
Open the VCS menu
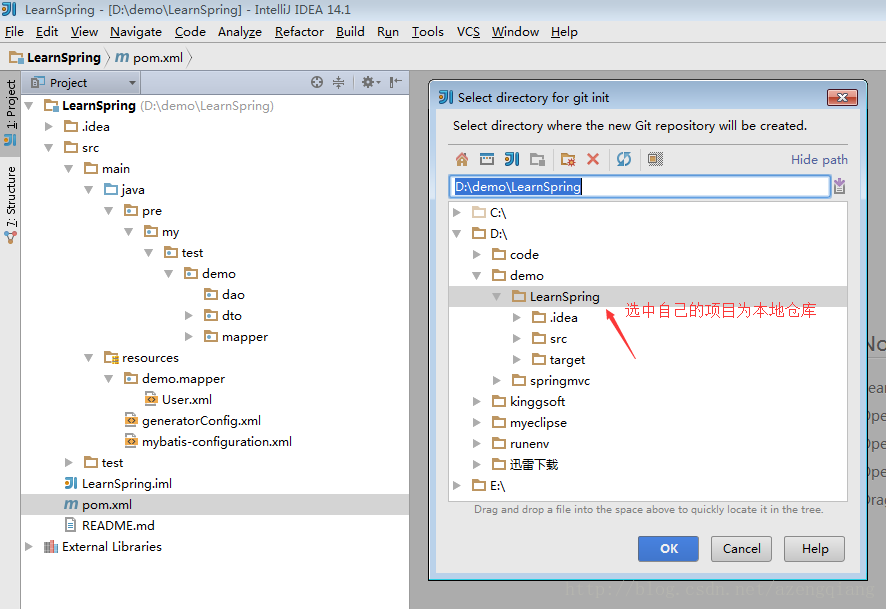click(x=468, y=32)
